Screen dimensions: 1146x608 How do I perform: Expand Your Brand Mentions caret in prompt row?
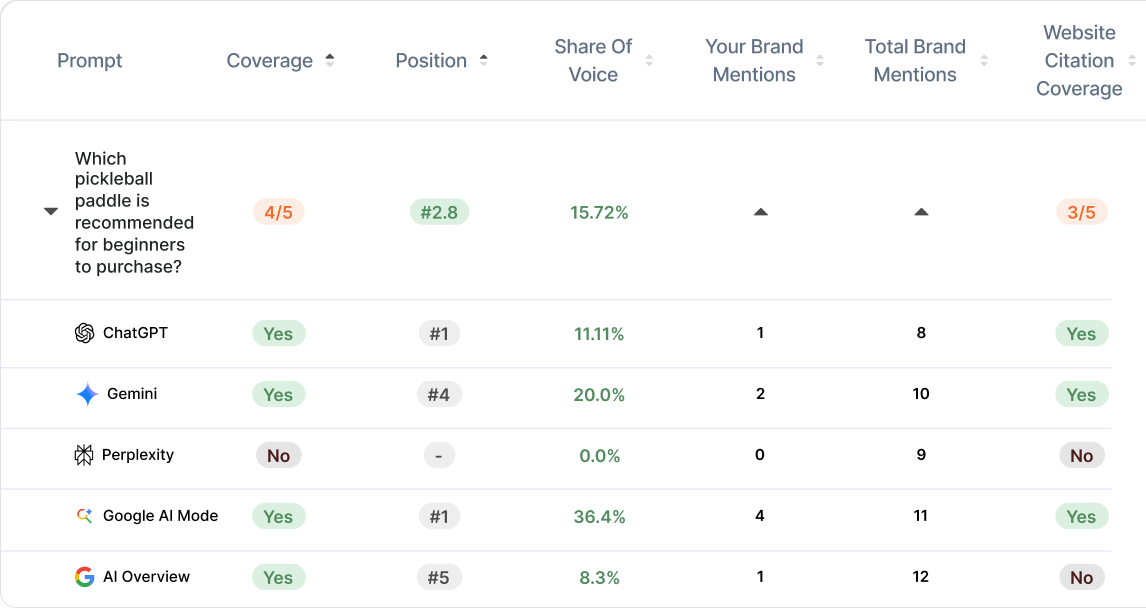760,212
